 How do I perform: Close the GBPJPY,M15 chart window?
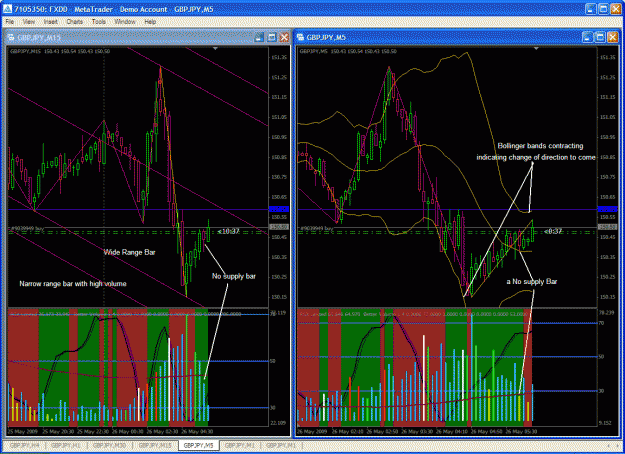coord(284,37)
